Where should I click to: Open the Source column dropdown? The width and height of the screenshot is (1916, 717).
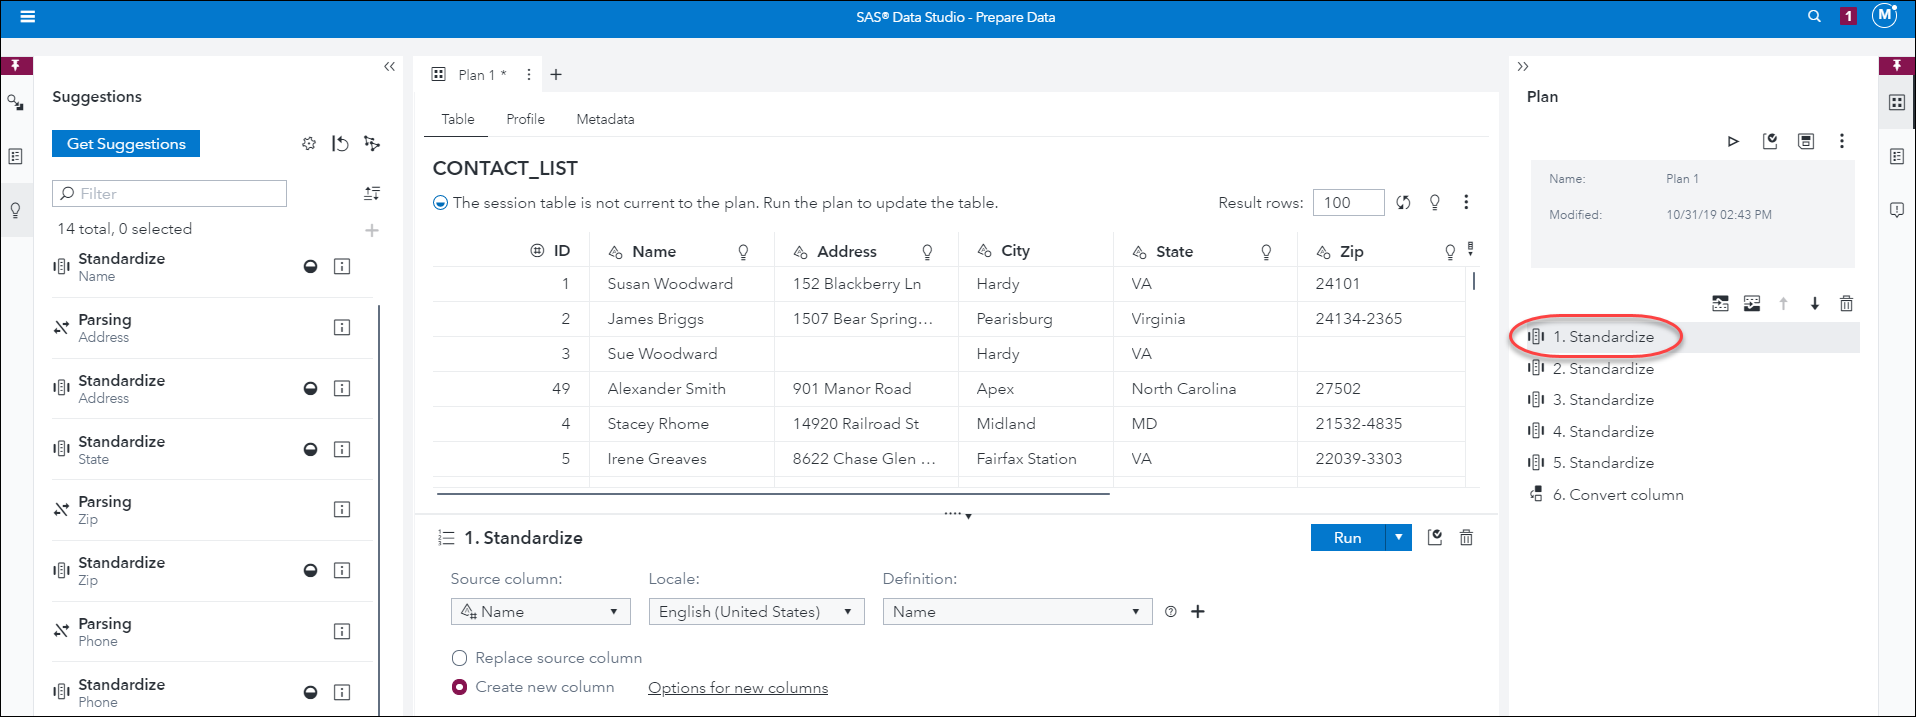540,612
